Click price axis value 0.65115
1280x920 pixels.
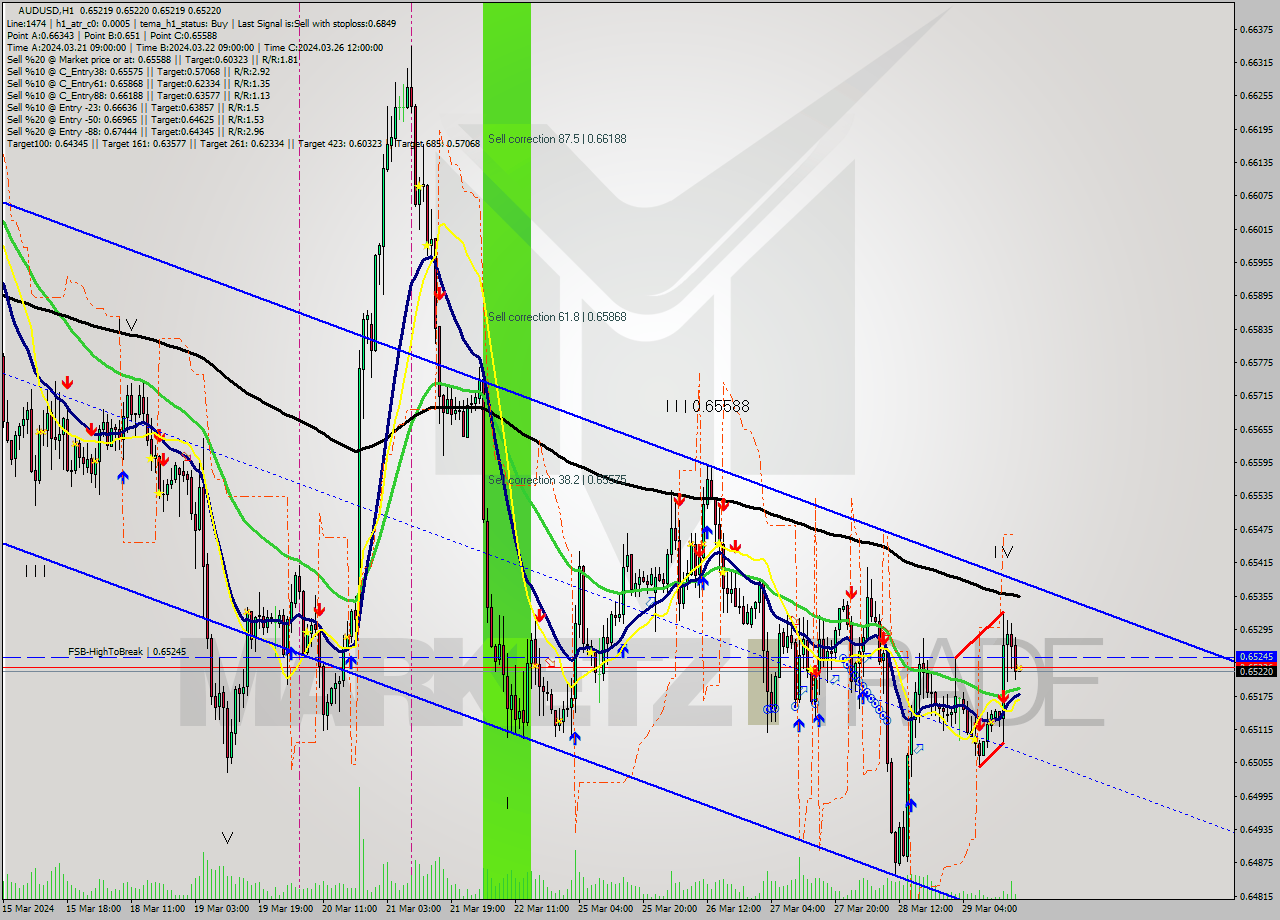pyautogui.click(x=1256, y=729)
